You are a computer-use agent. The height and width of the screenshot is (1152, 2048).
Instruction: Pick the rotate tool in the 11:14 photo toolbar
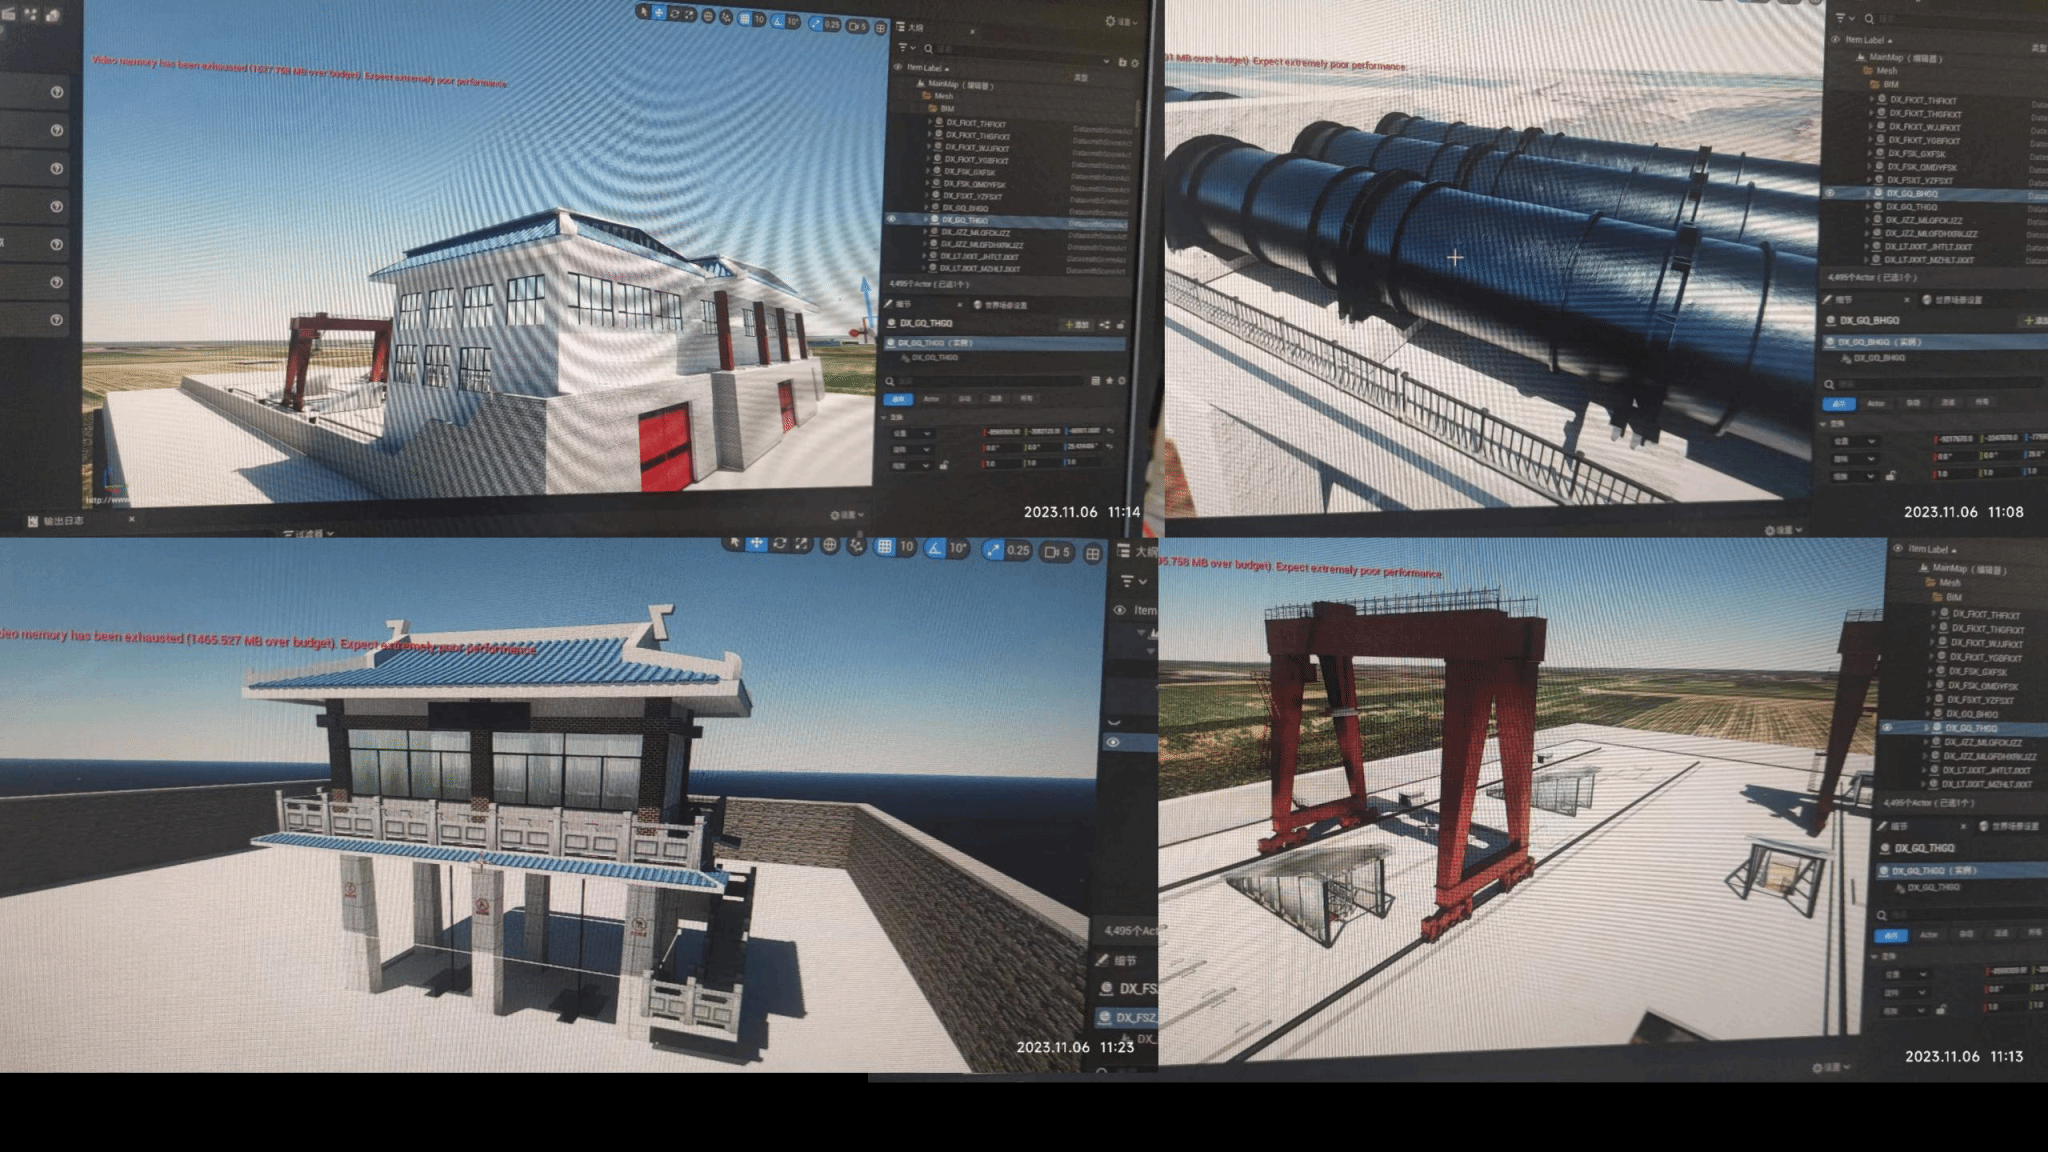(x=674, y=13)
